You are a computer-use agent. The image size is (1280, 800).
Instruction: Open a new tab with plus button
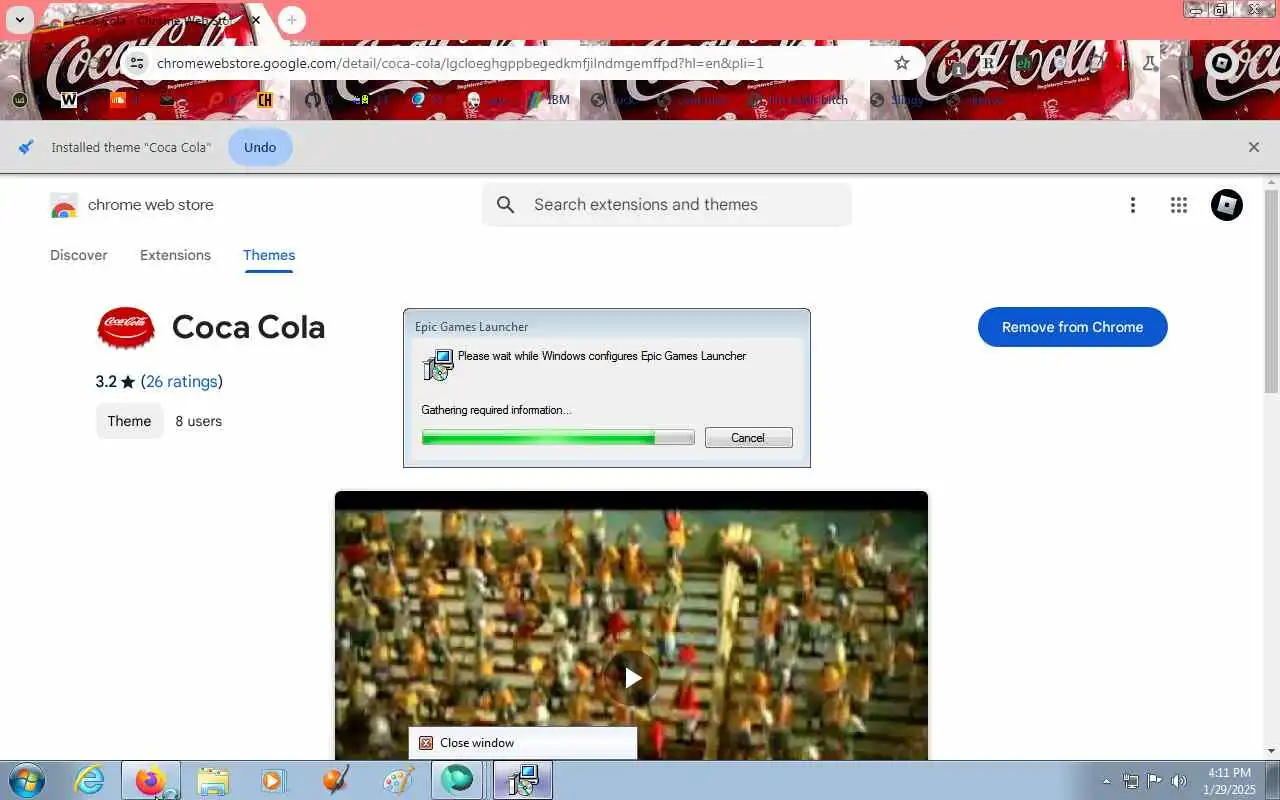tap(291, 20)
